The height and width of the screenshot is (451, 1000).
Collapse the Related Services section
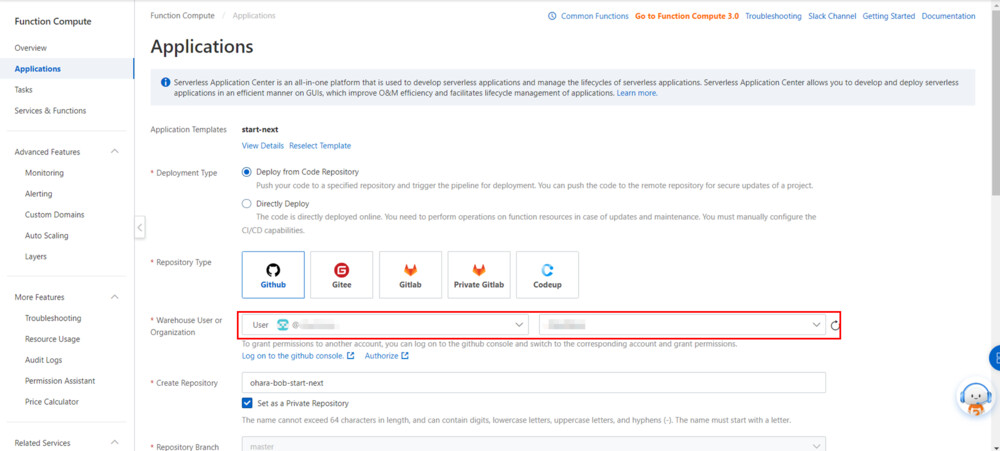[x=115, y=443]
